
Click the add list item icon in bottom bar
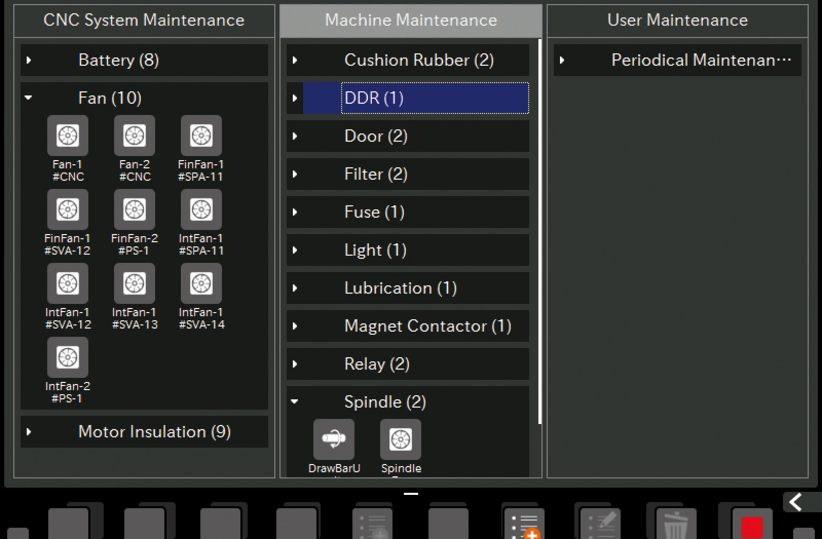click(x=523, y=524)
